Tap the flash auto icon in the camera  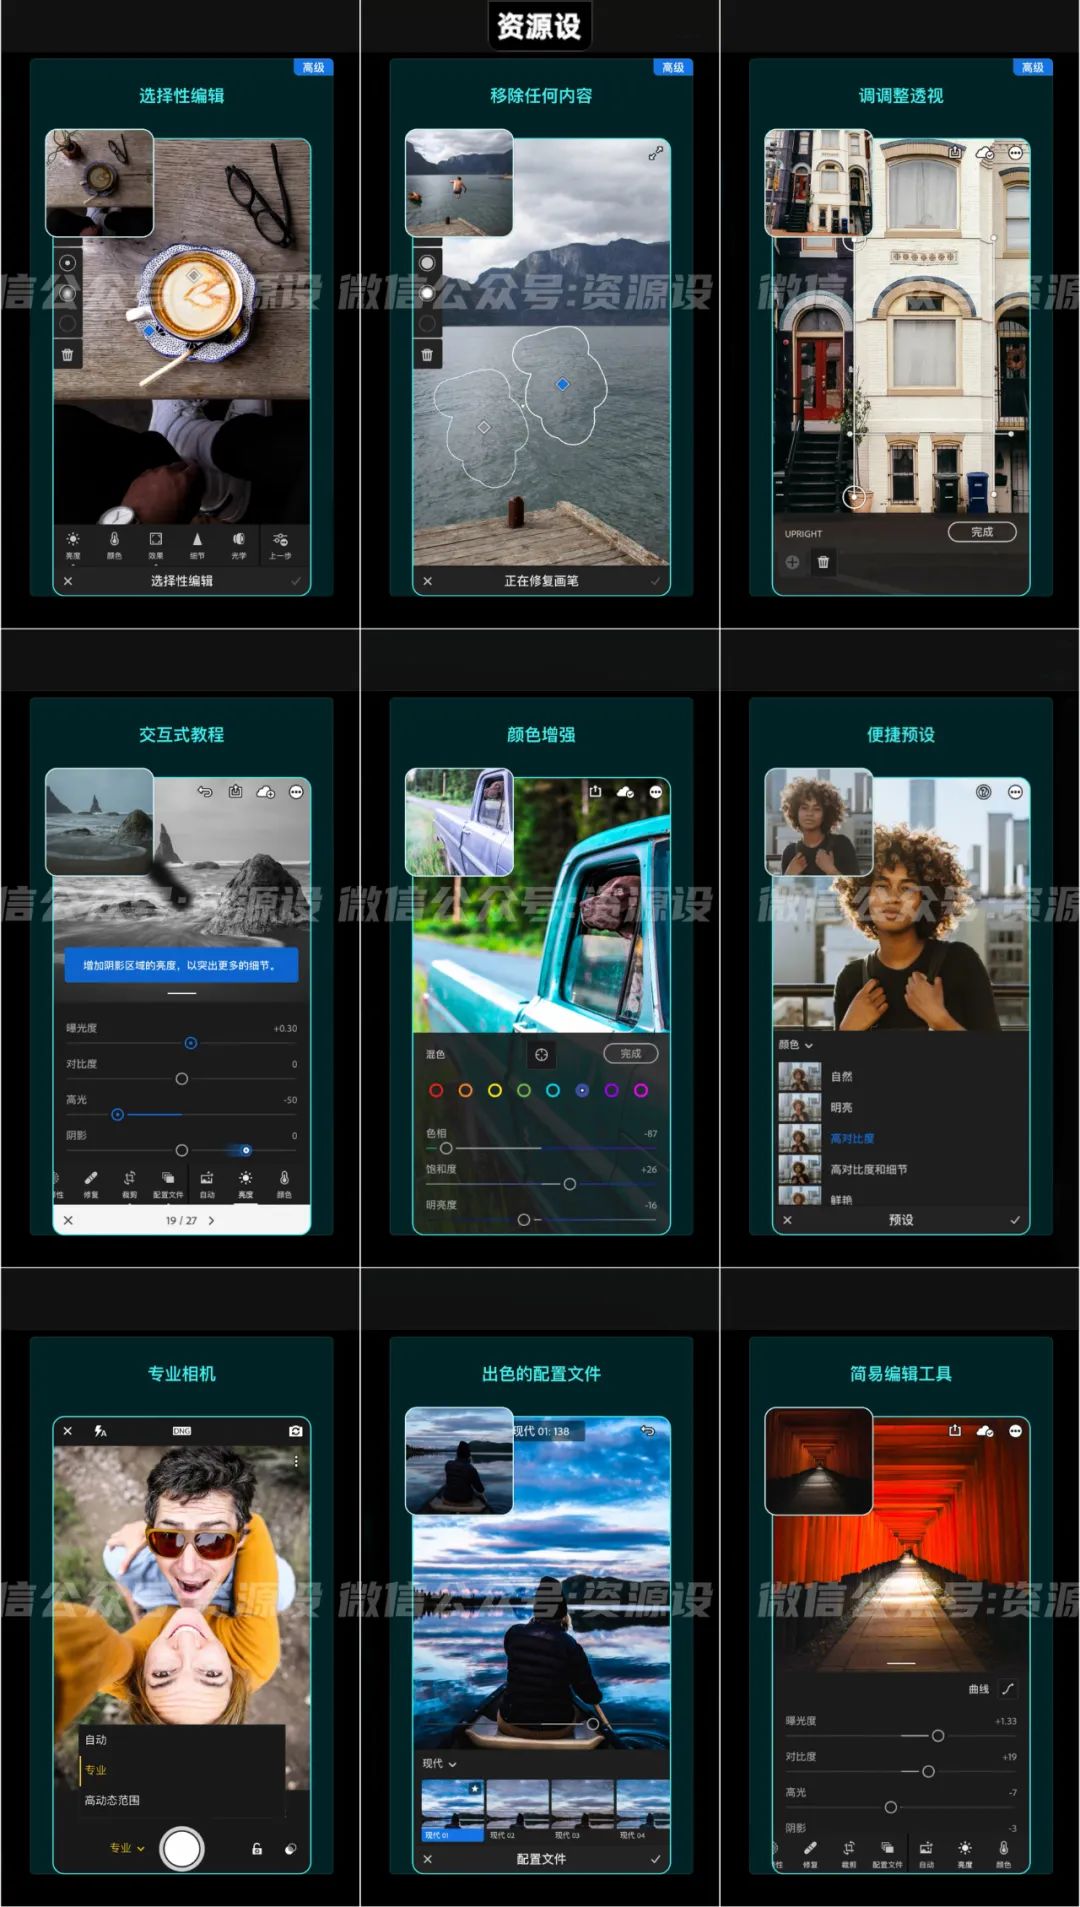click(100, 1431)
